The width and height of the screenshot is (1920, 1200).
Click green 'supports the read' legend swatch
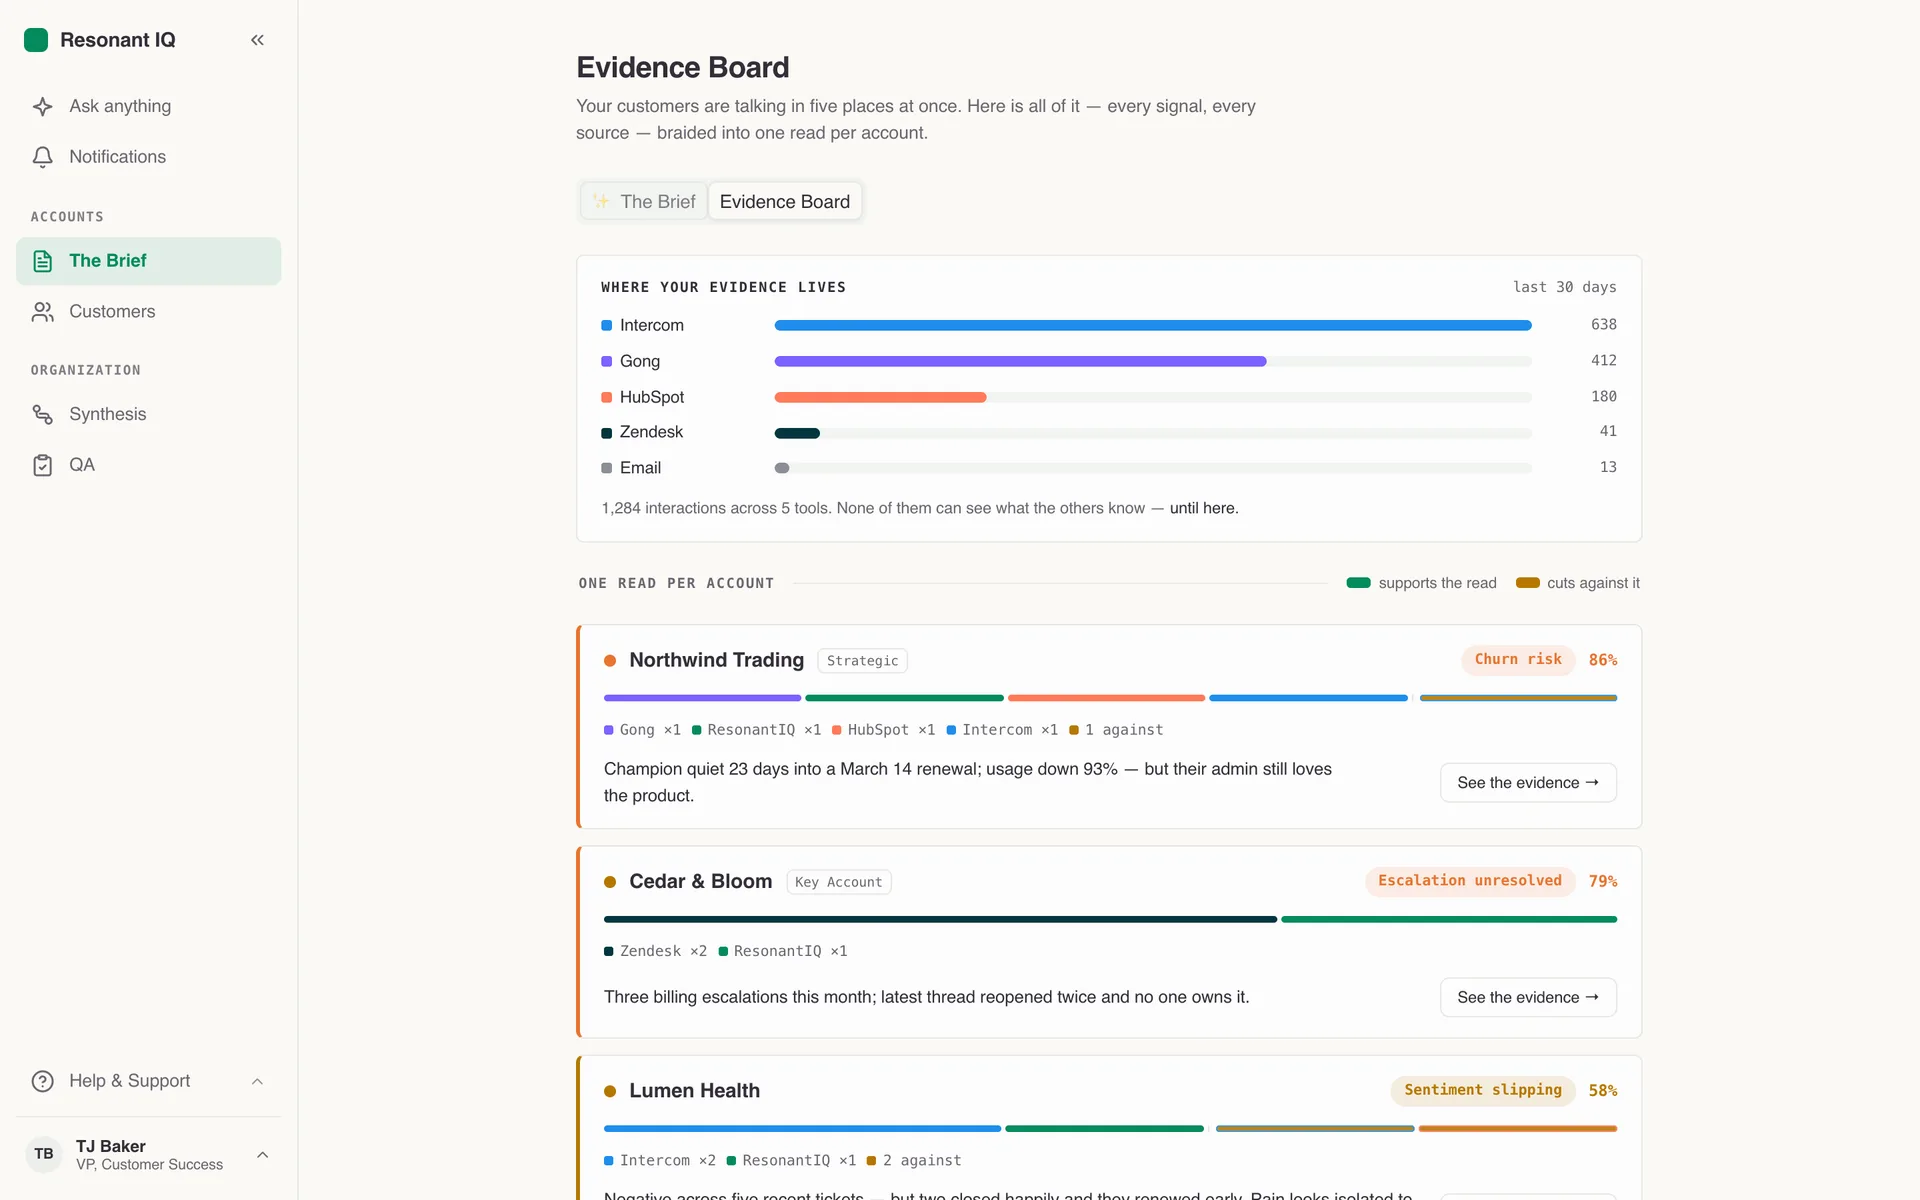coord(1358,583)
